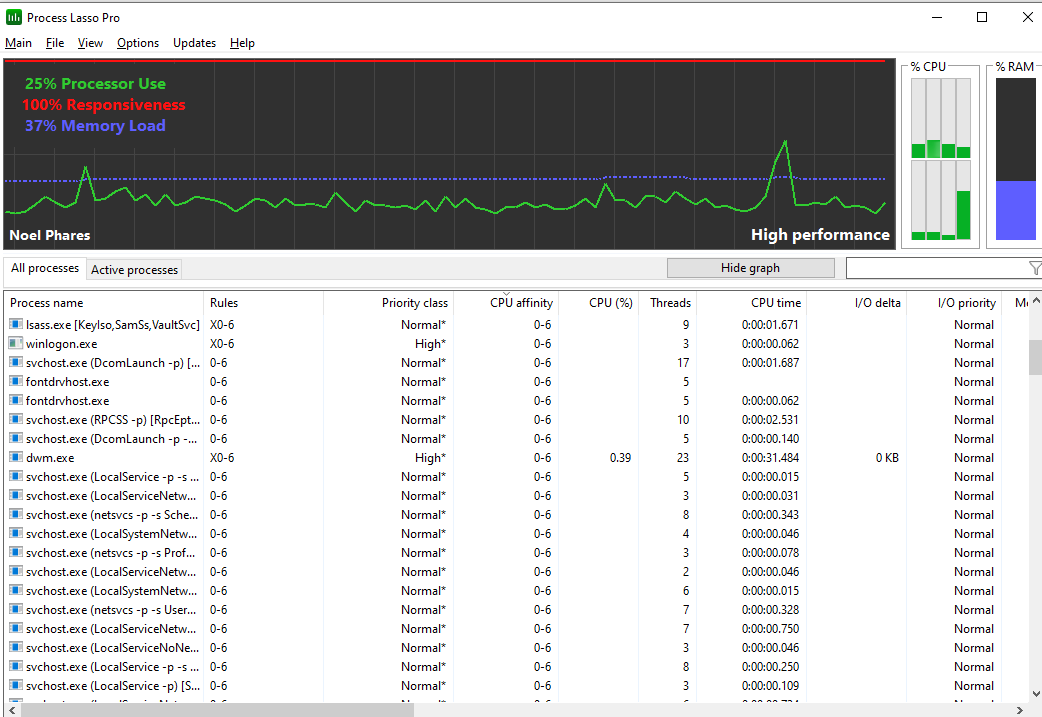This screenshot has width=1042, height=717.
Task: Click the 17 threads cell
Action: pos(683,363)
